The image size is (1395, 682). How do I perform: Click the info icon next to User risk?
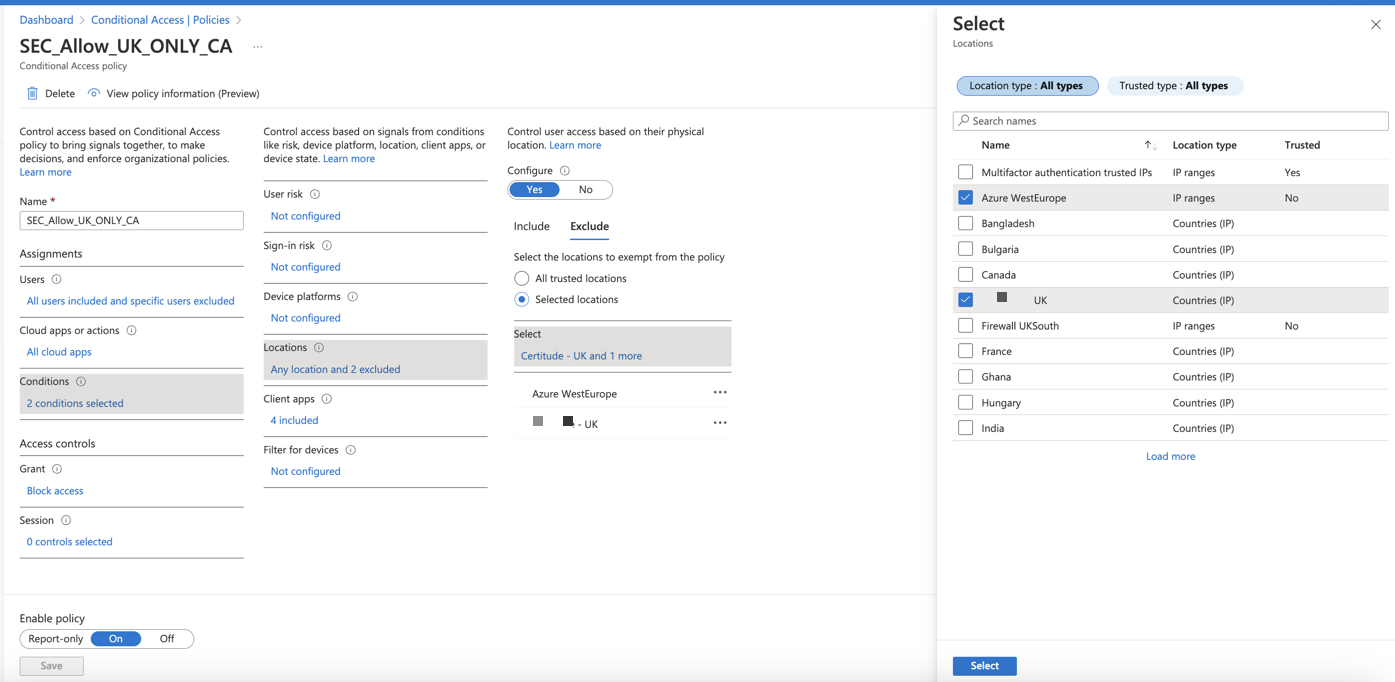[315, 194]
